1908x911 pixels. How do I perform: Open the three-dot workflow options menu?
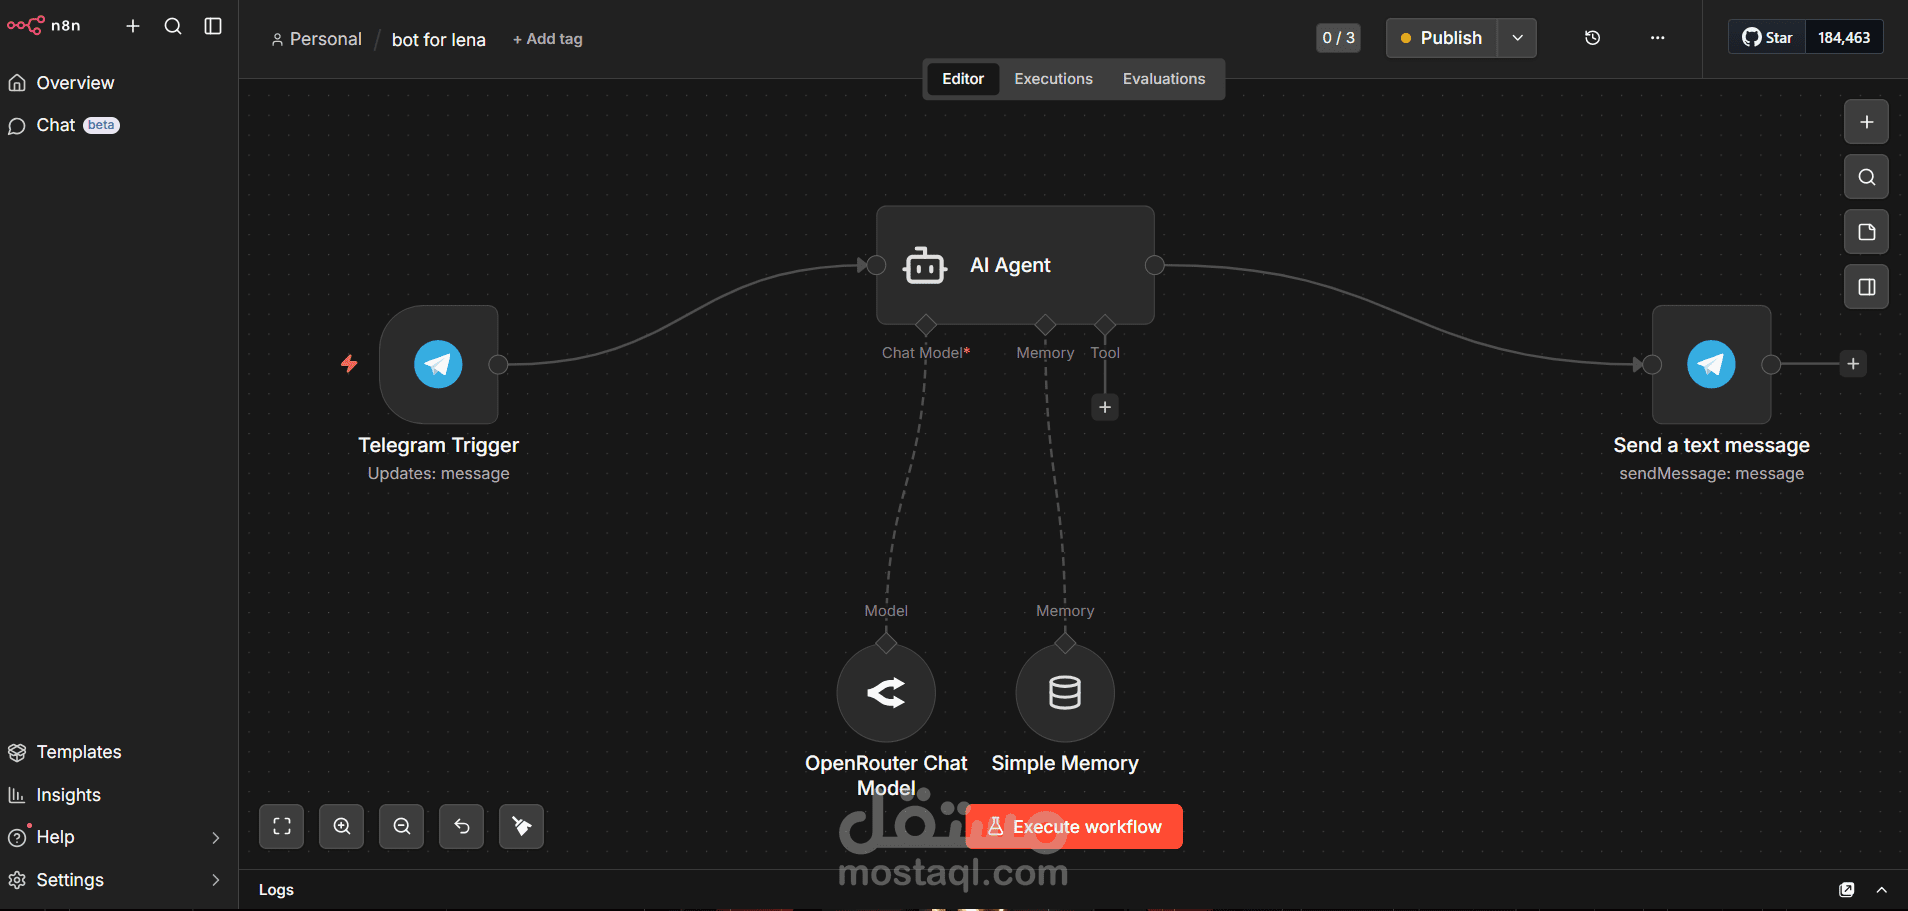tap(1658, 38)
